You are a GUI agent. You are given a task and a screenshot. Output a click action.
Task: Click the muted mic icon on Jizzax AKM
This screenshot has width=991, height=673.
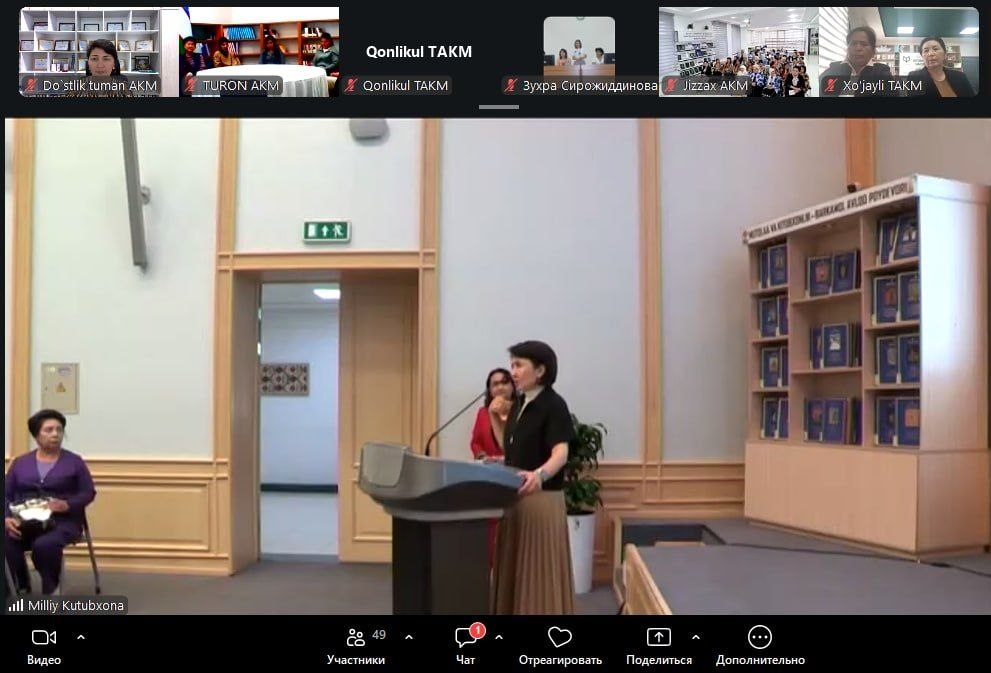click(x=672, y=86)
